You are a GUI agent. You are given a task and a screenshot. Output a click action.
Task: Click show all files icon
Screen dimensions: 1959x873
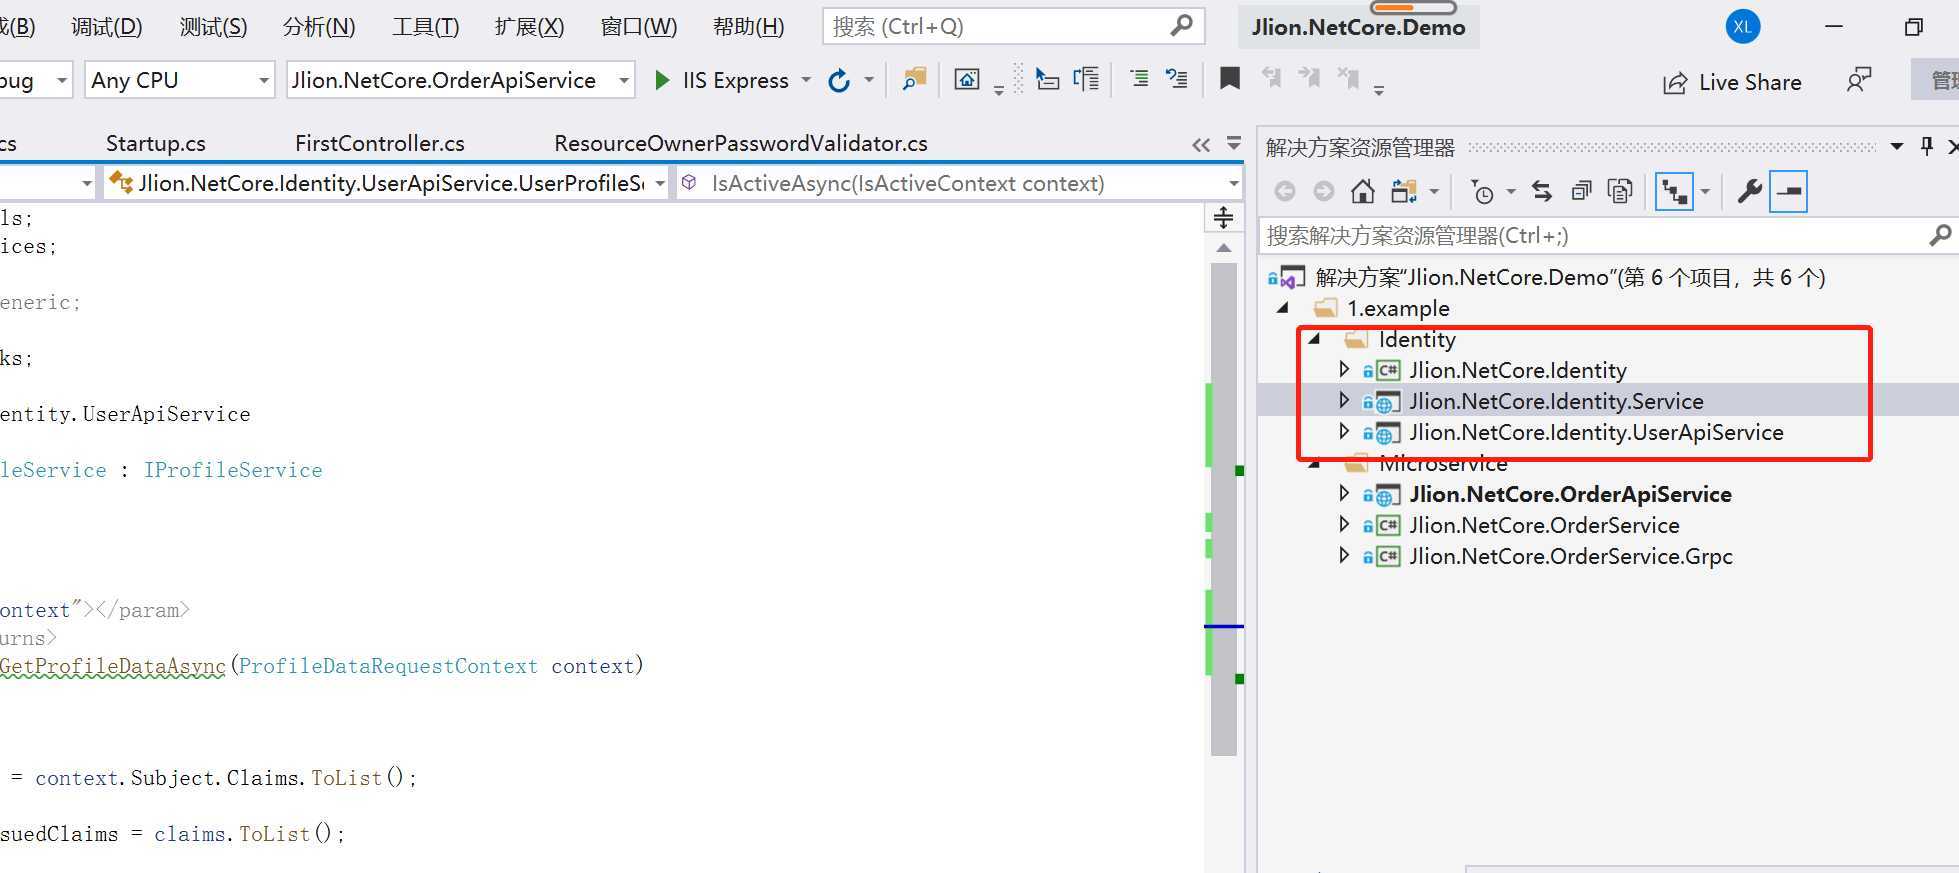click(1620, 191)
